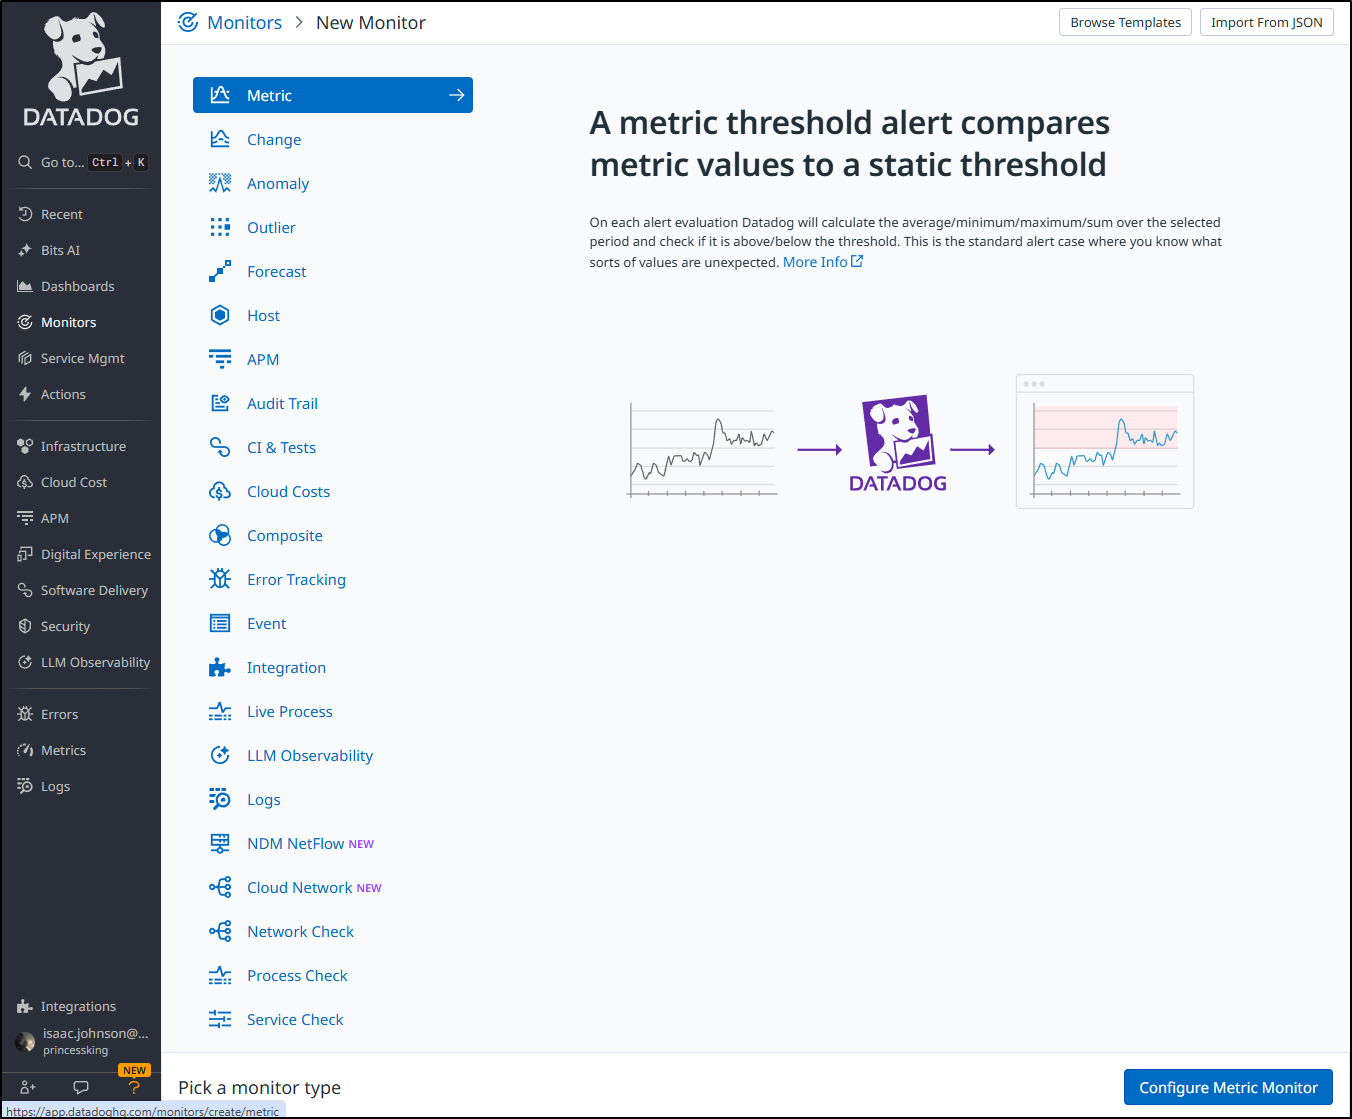
Task: Click the Logs monitor type icon
Action: coord(220,799)
